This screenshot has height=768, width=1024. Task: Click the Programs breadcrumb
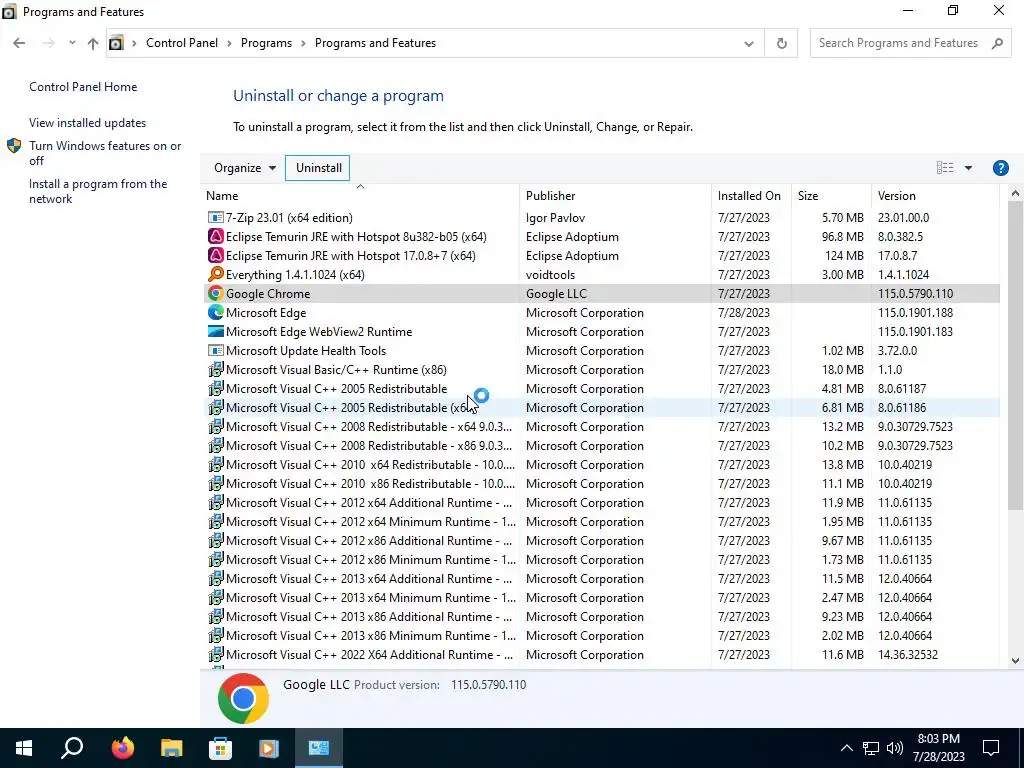click(266, 43)
